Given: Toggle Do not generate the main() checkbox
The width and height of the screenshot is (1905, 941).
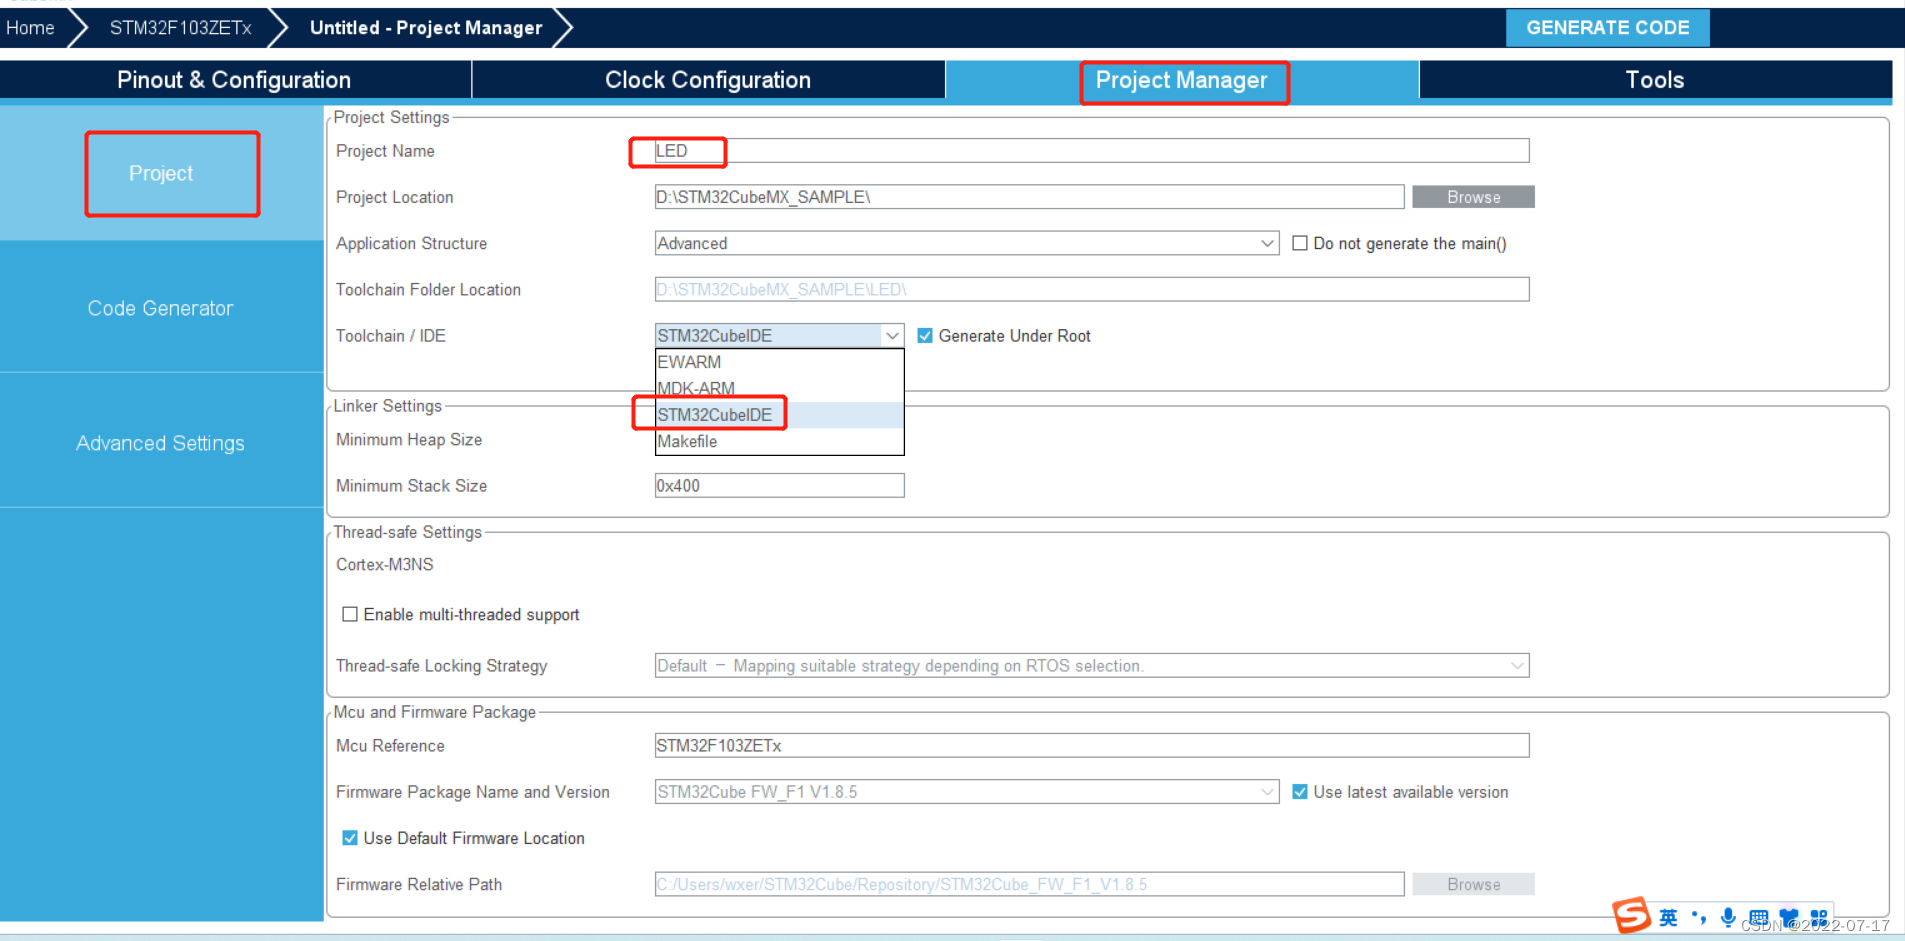Looking at the screenshot, I should (1300, 243).
